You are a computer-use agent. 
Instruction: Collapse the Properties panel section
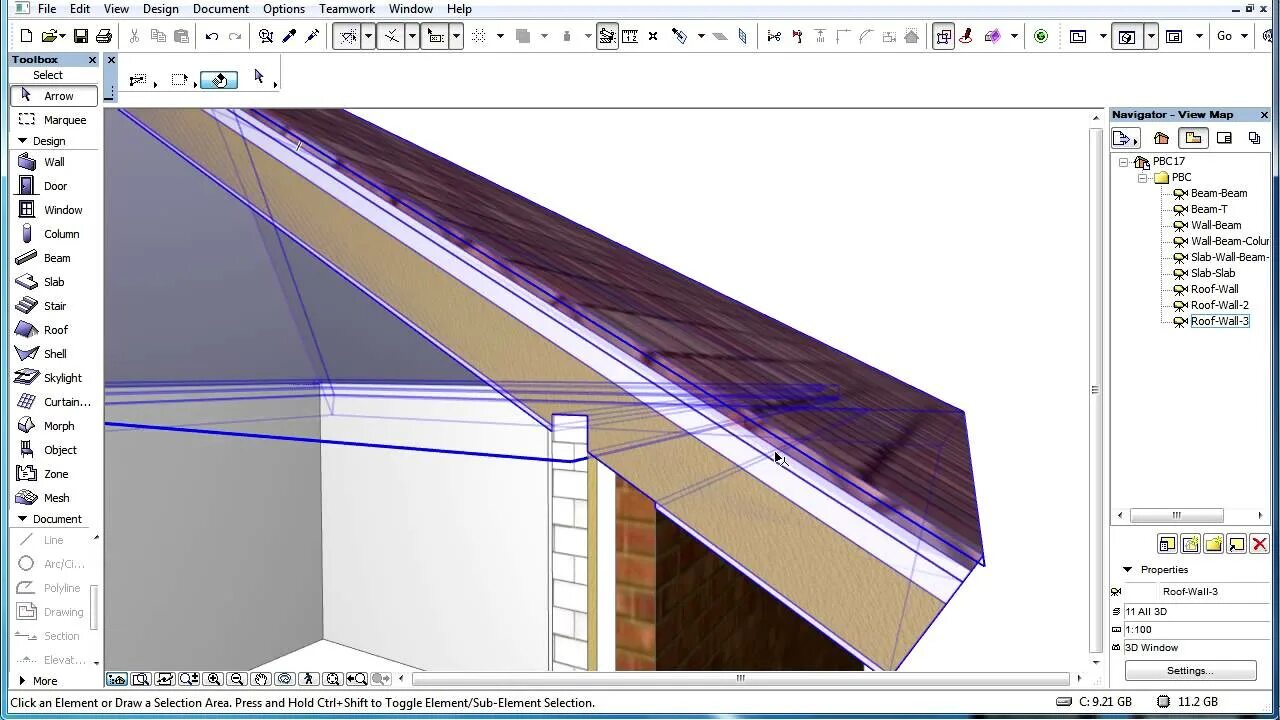(1127, 569)
